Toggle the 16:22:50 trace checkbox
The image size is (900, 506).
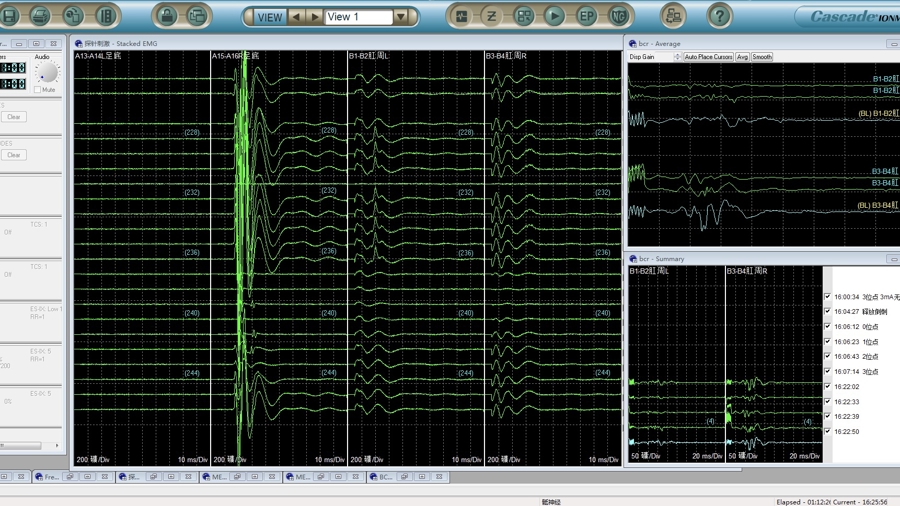(827, 431)
